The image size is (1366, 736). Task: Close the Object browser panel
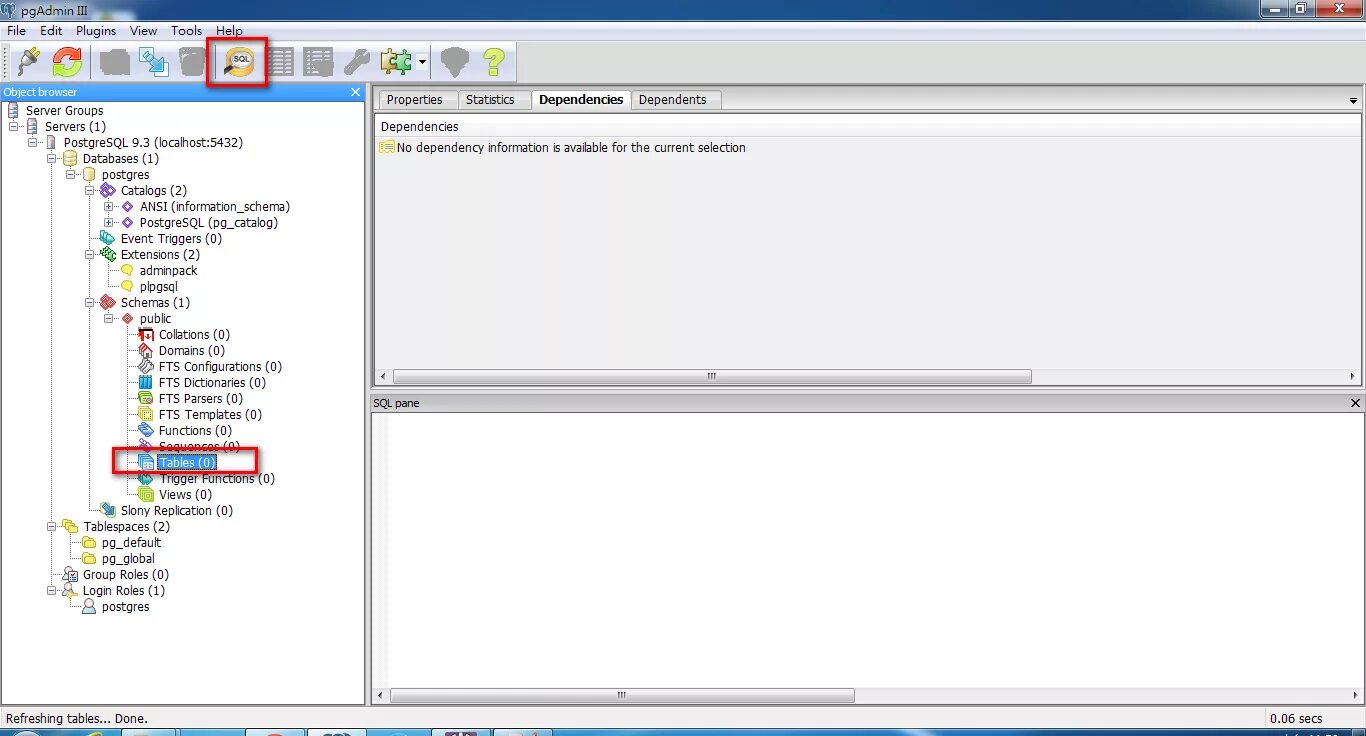point(355,92)
